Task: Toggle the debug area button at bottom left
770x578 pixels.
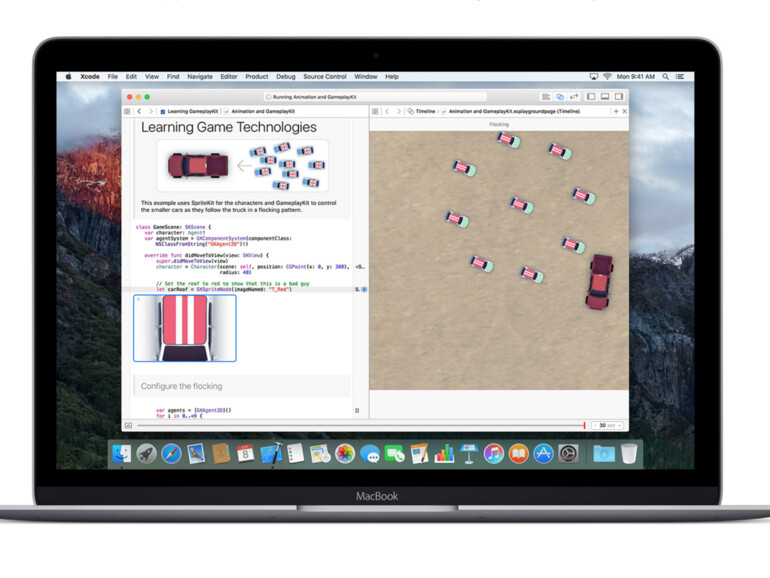Action: 128,425
